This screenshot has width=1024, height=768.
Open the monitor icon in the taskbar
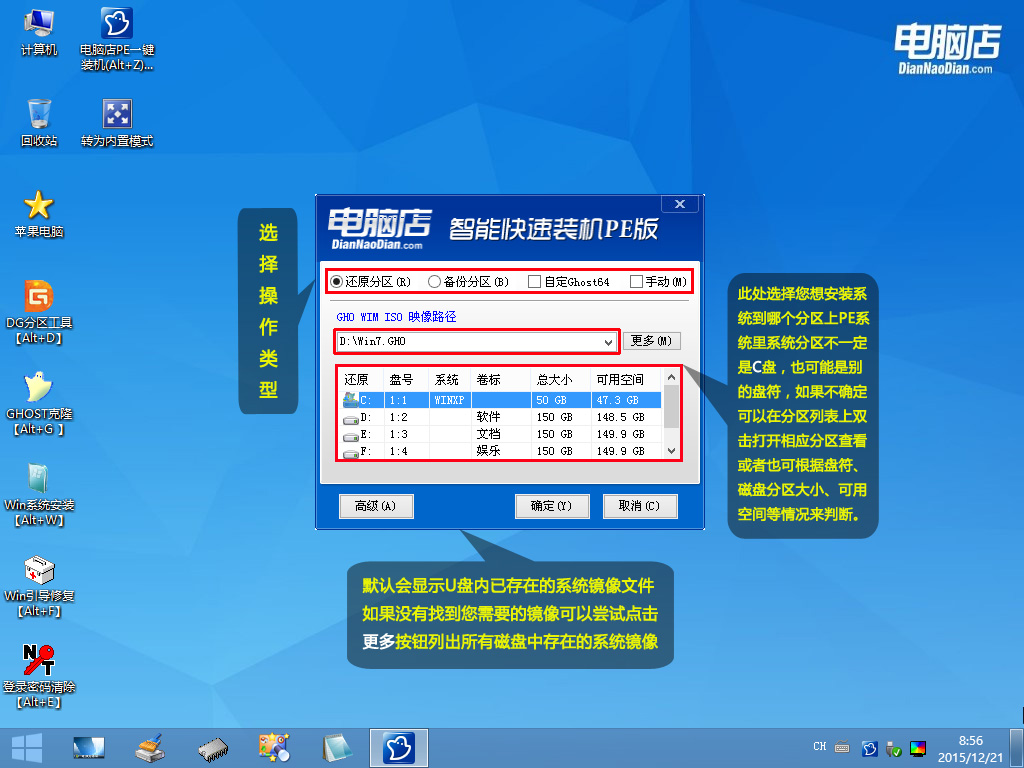tap(88, 748)
